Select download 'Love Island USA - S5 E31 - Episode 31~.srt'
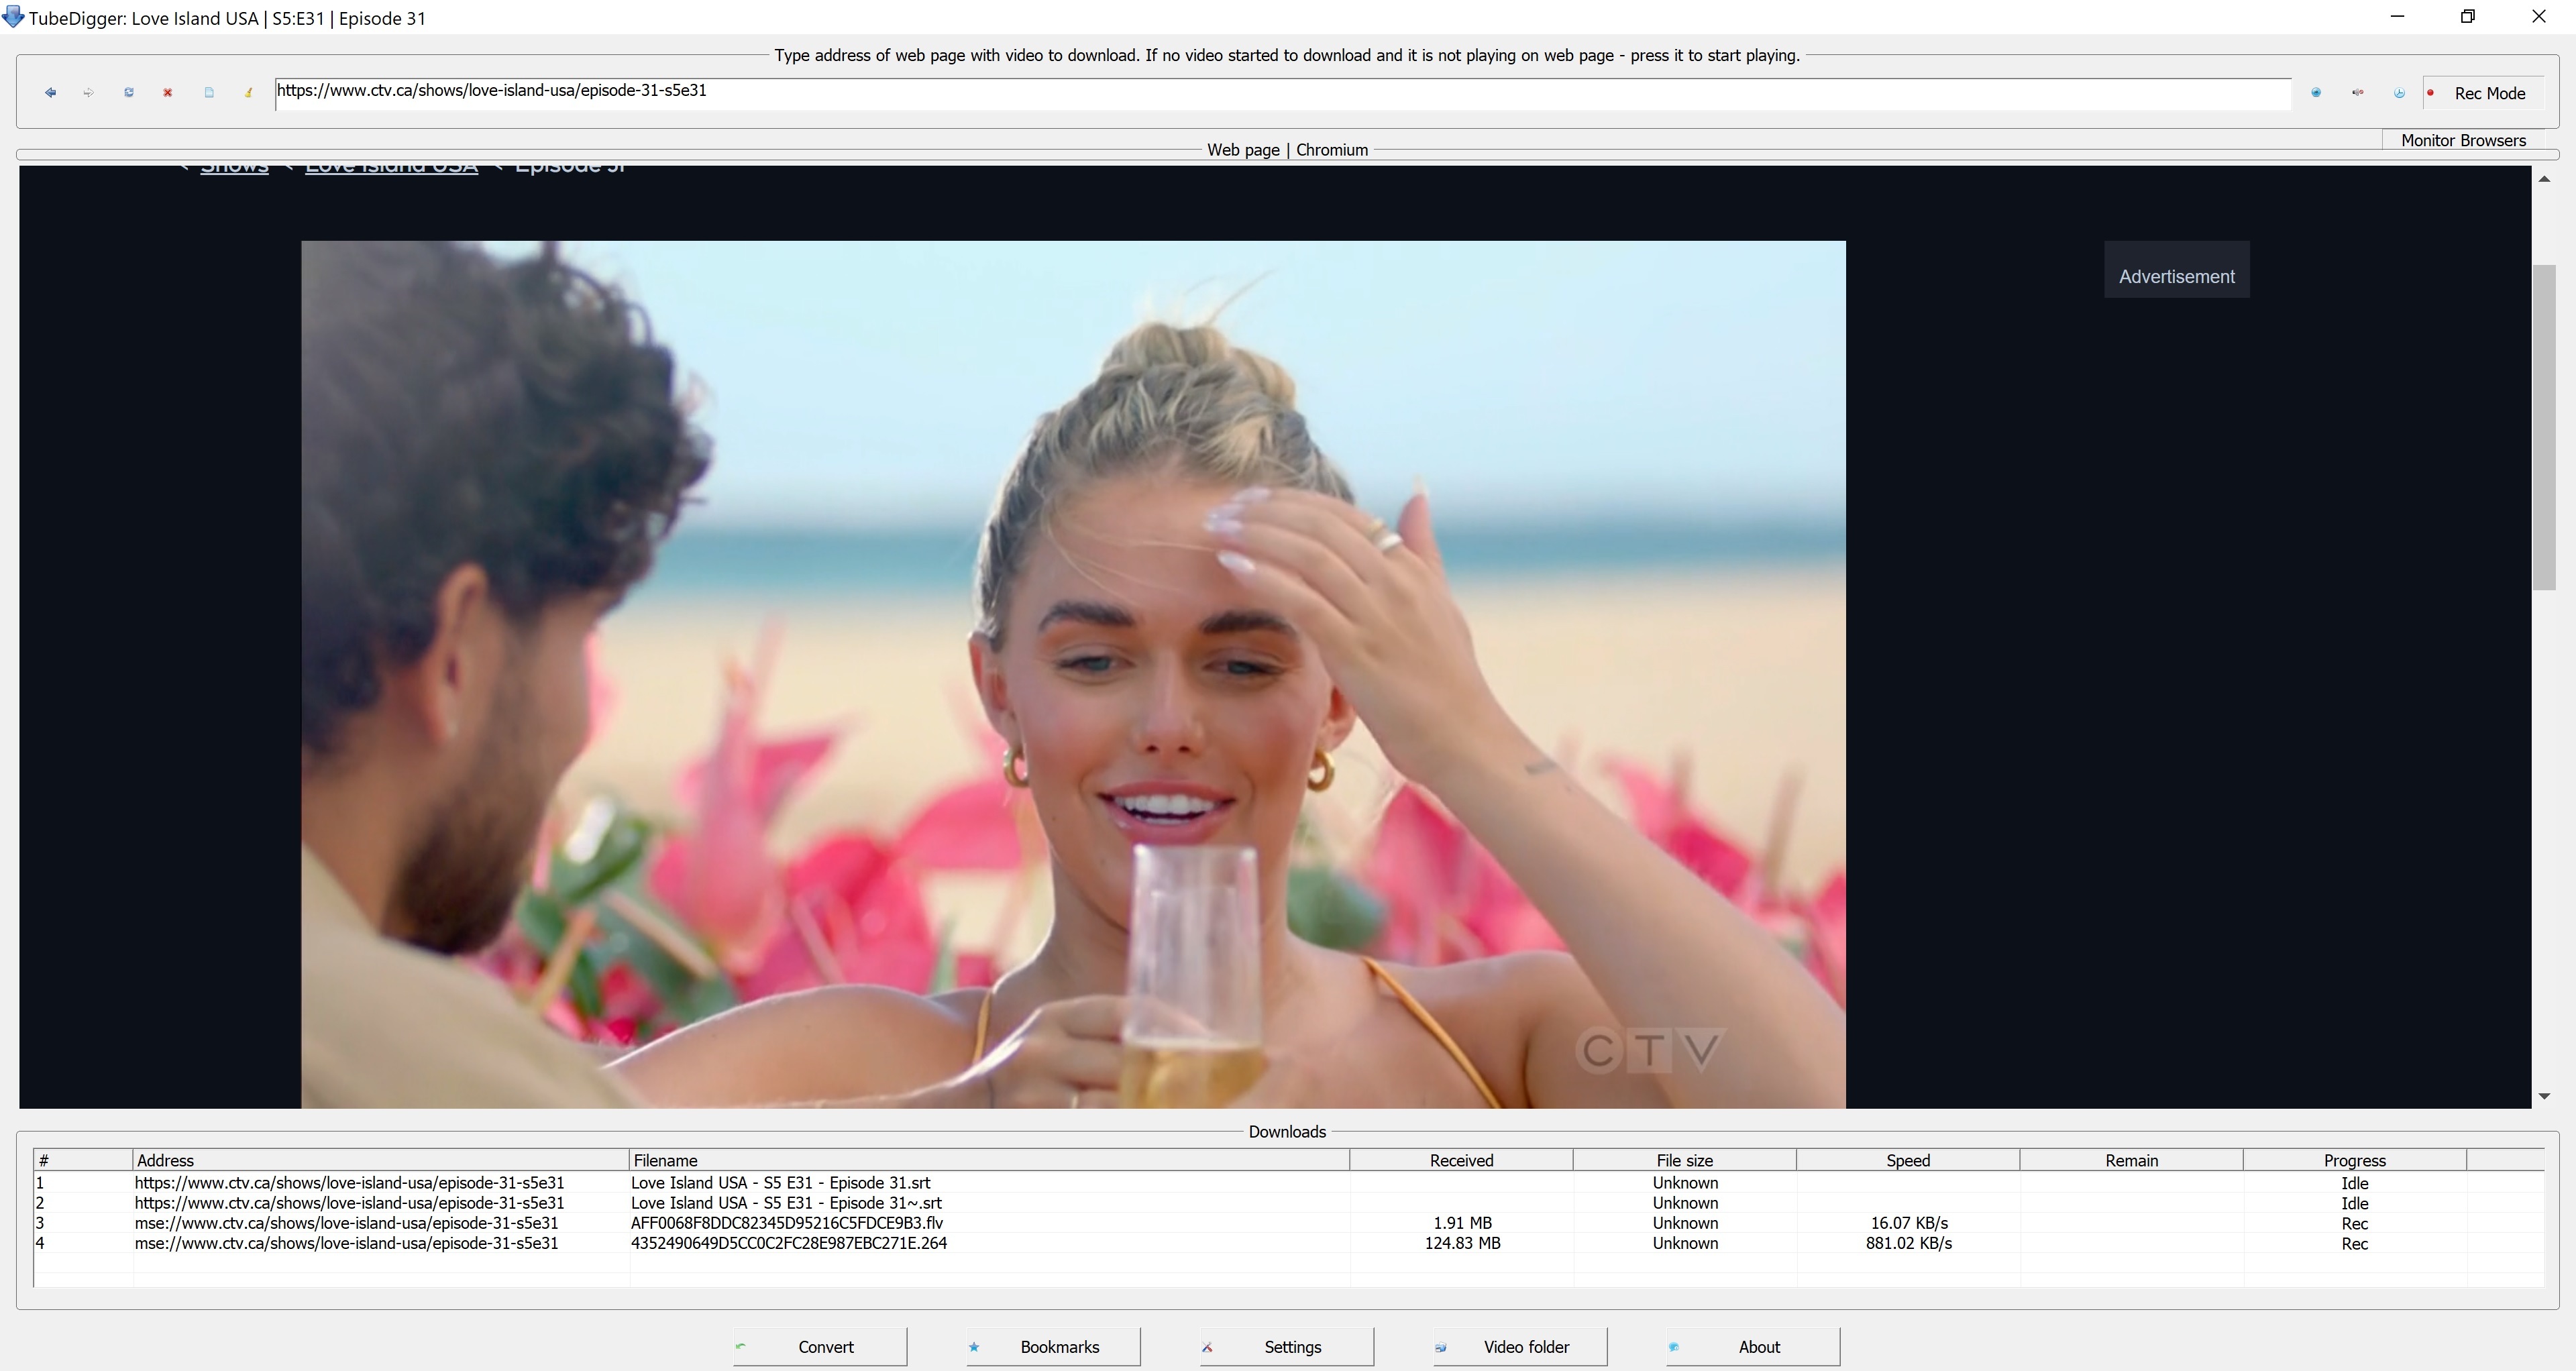2576x1371 pixels. click(x=786, y=1202)
